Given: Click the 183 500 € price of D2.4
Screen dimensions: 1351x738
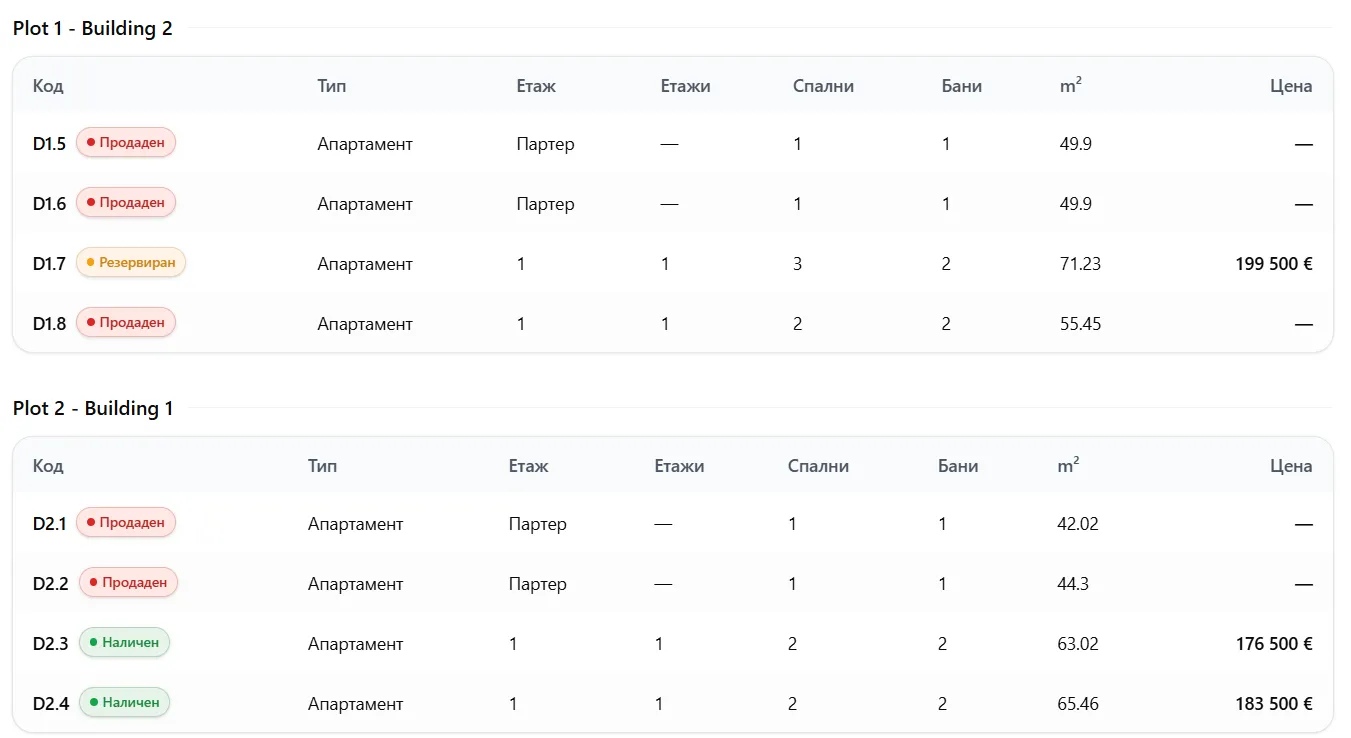Looking at the screenshot, I should (x=1274, y=704).
